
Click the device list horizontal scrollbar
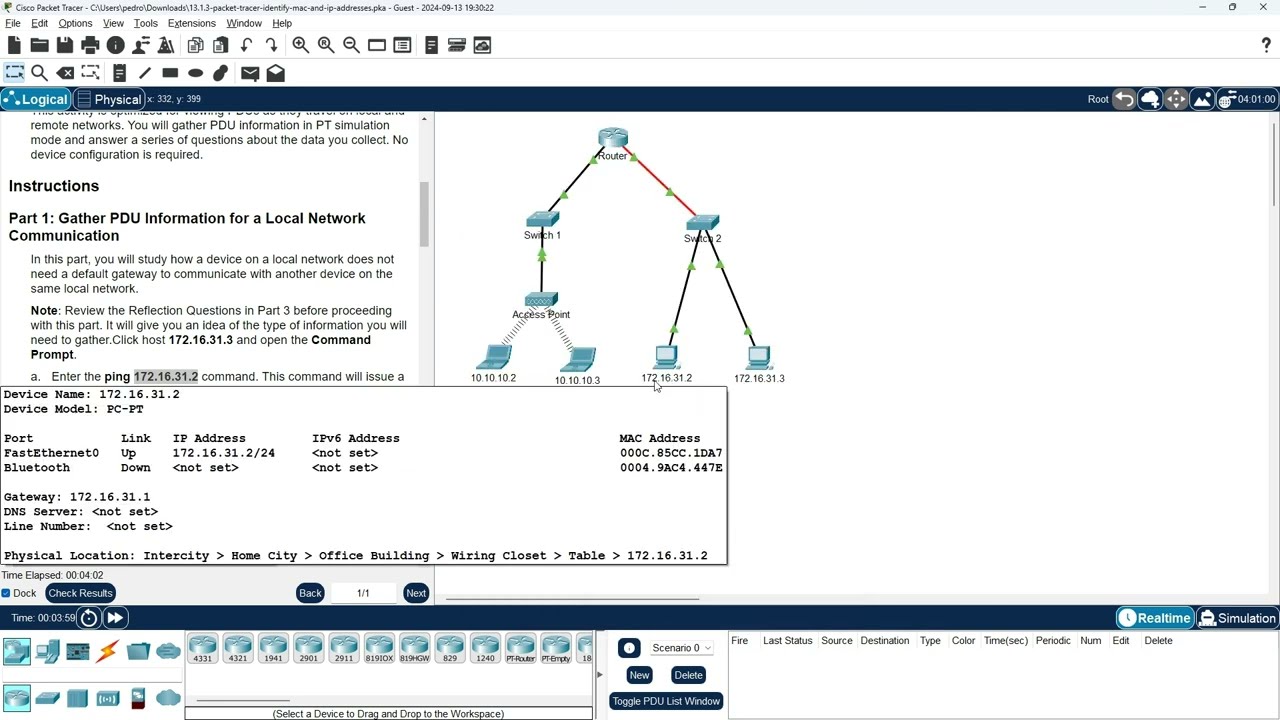[243, 702]
